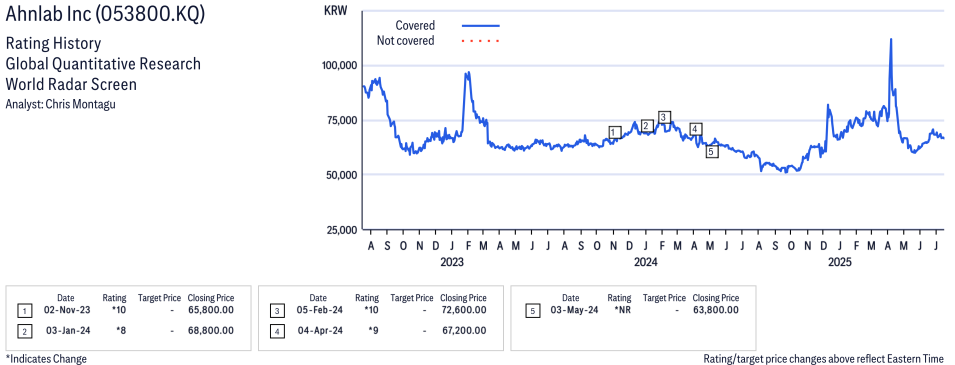This screenshot has width=955, height=365.
Task: Click closing price 63,800.00
Action: point(716,310)
